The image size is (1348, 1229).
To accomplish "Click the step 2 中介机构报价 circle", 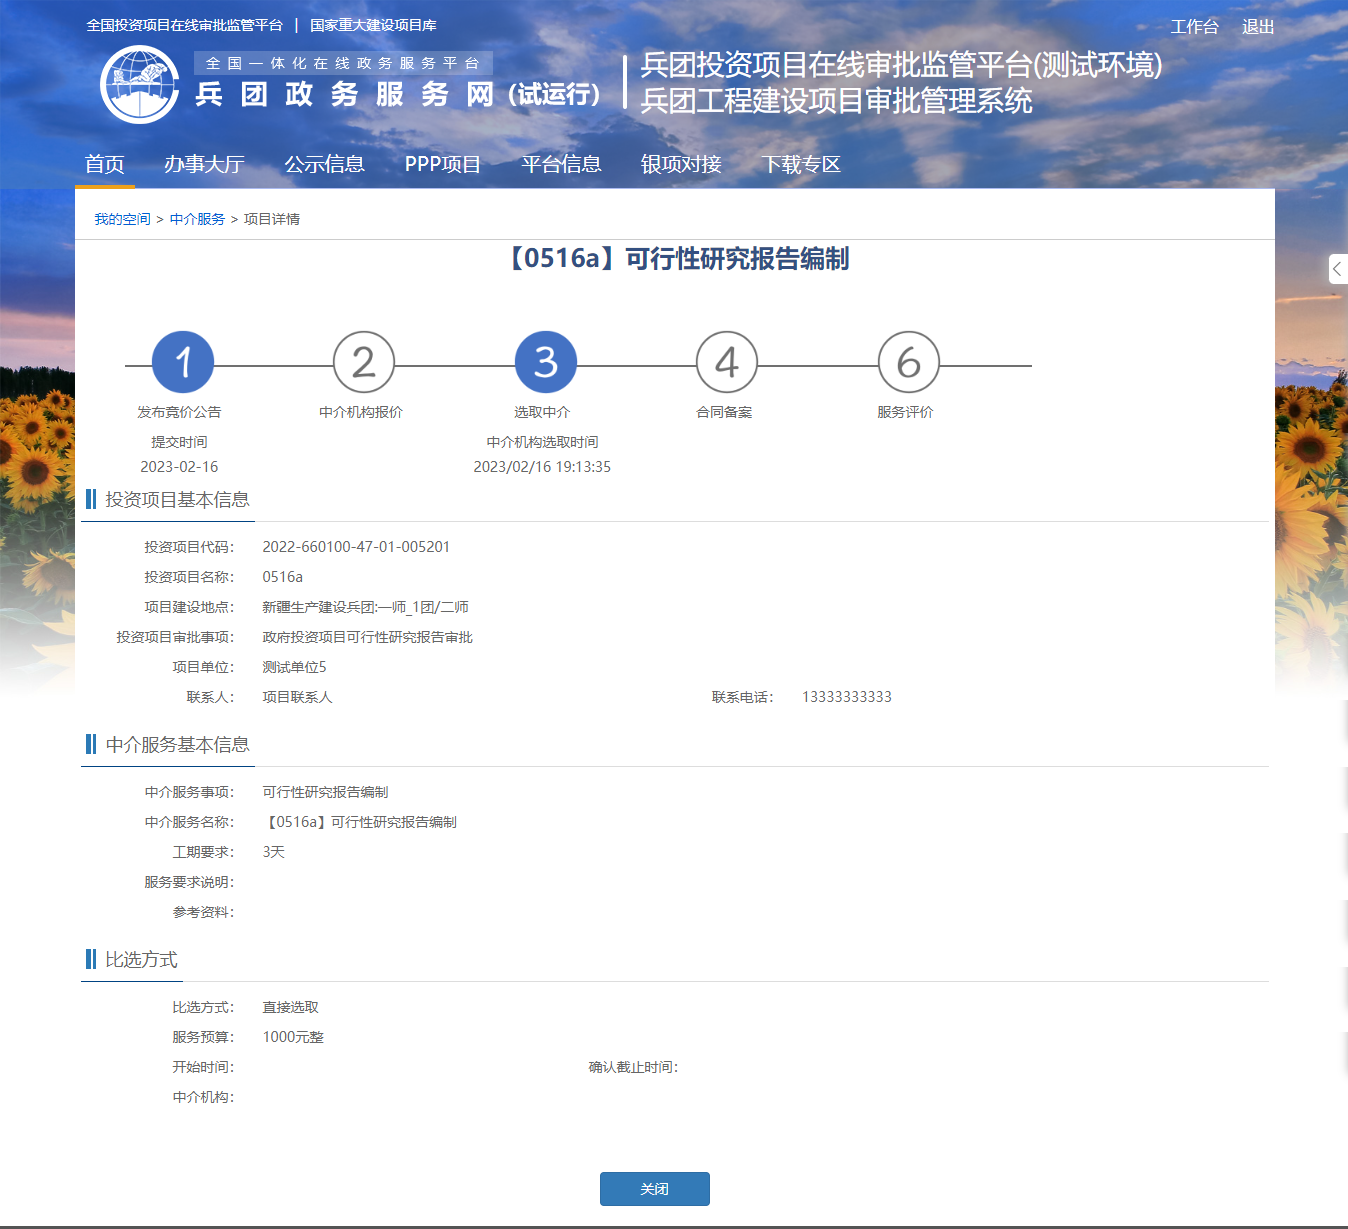I will [364, 362].
